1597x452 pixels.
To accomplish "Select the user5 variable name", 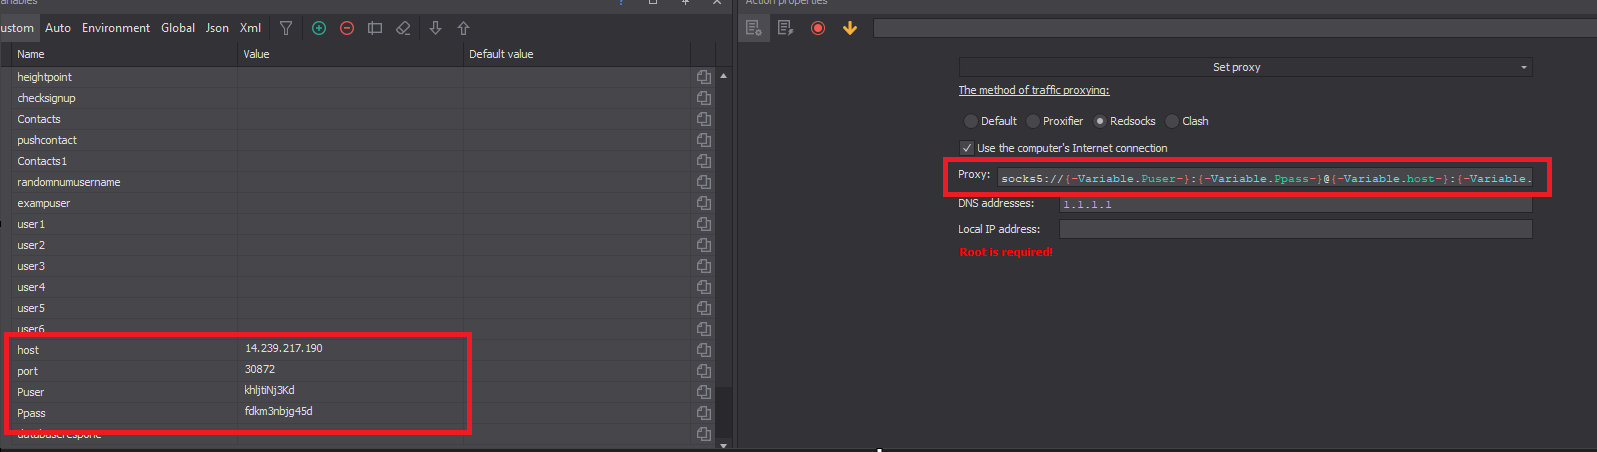I will pos(31,308).
